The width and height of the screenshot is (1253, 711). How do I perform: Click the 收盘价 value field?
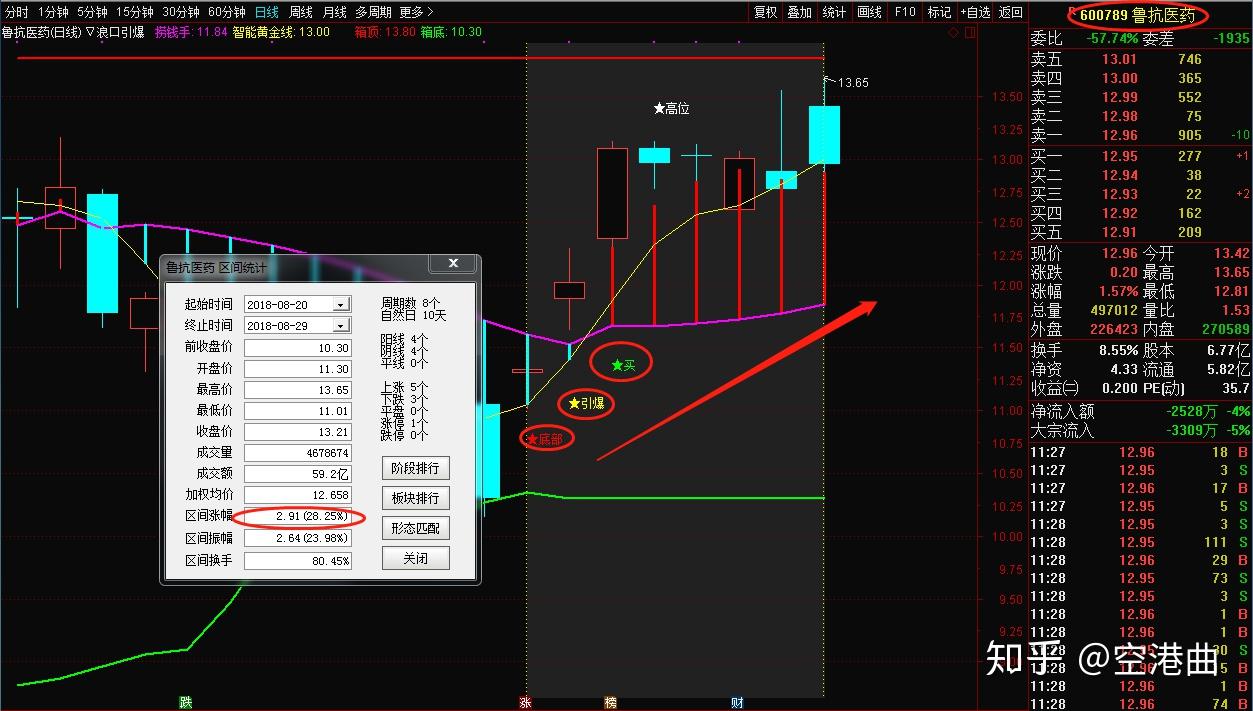(298, 432)
